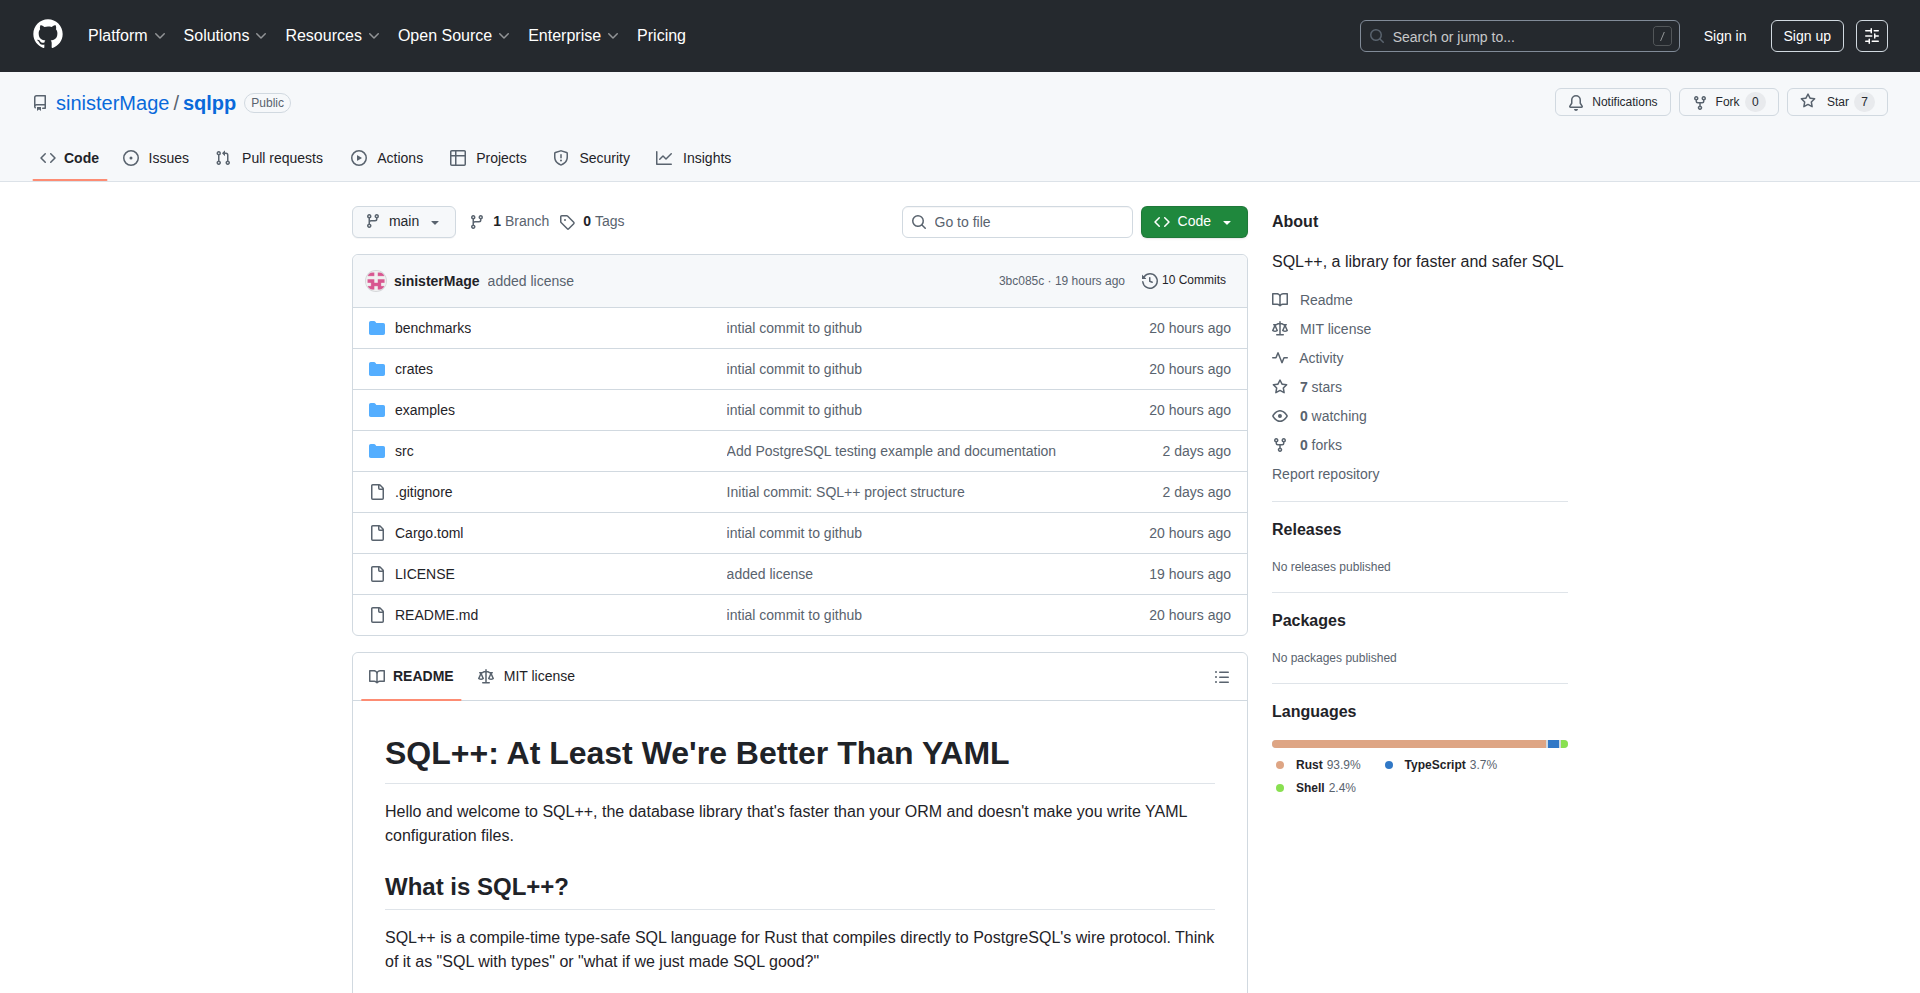Open the 'added license' message in LICENSE row

tap(769, 574)
